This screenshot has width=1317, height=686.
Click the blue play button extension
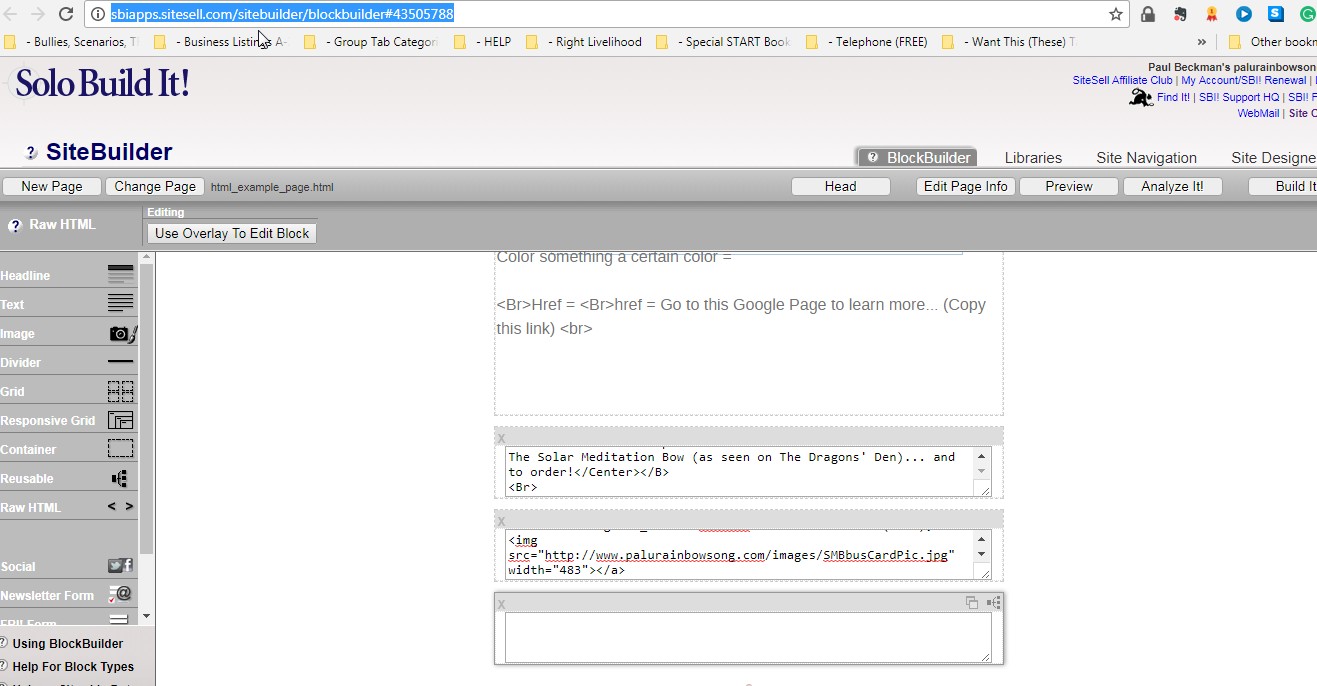click(x=1244, y=14)
